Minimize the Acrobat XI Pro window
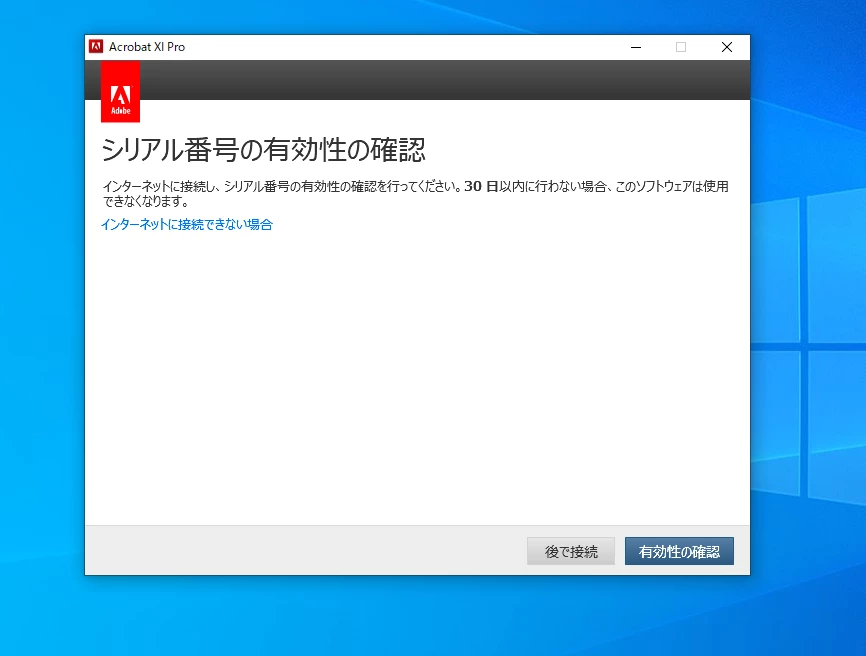 point(636,47)
